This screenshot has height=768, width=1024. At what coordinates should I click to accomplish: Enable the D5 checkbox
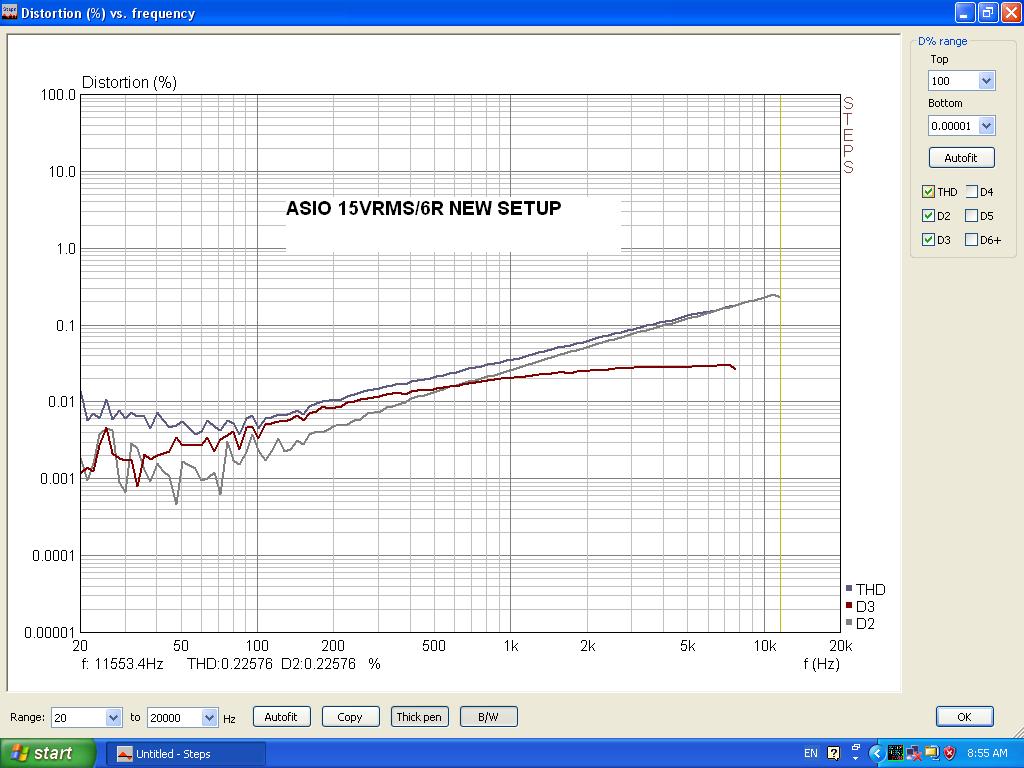coord(971,216)
